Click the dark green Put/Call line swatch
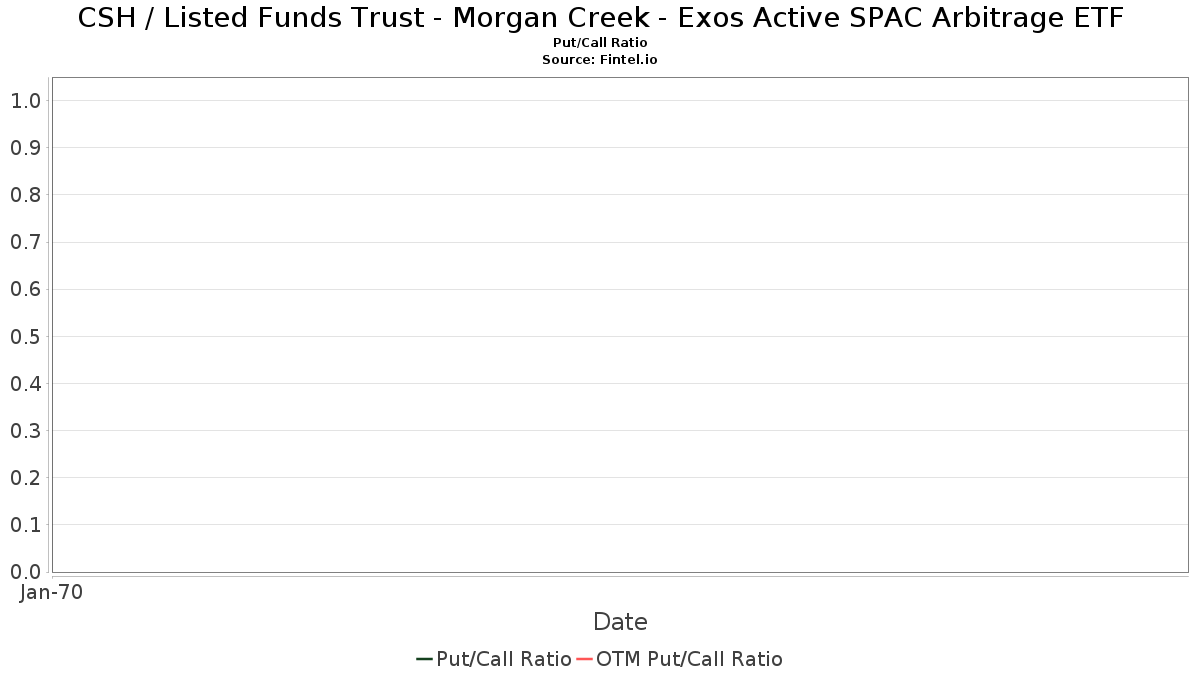Screen dimensions: 1200x675 (x=424, y=659)
